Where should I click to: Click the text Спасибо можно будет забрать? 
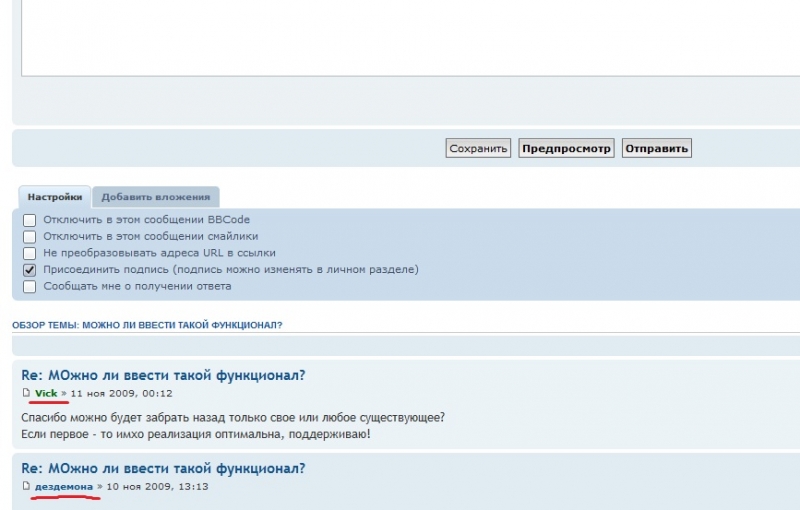tap(233, 418)
